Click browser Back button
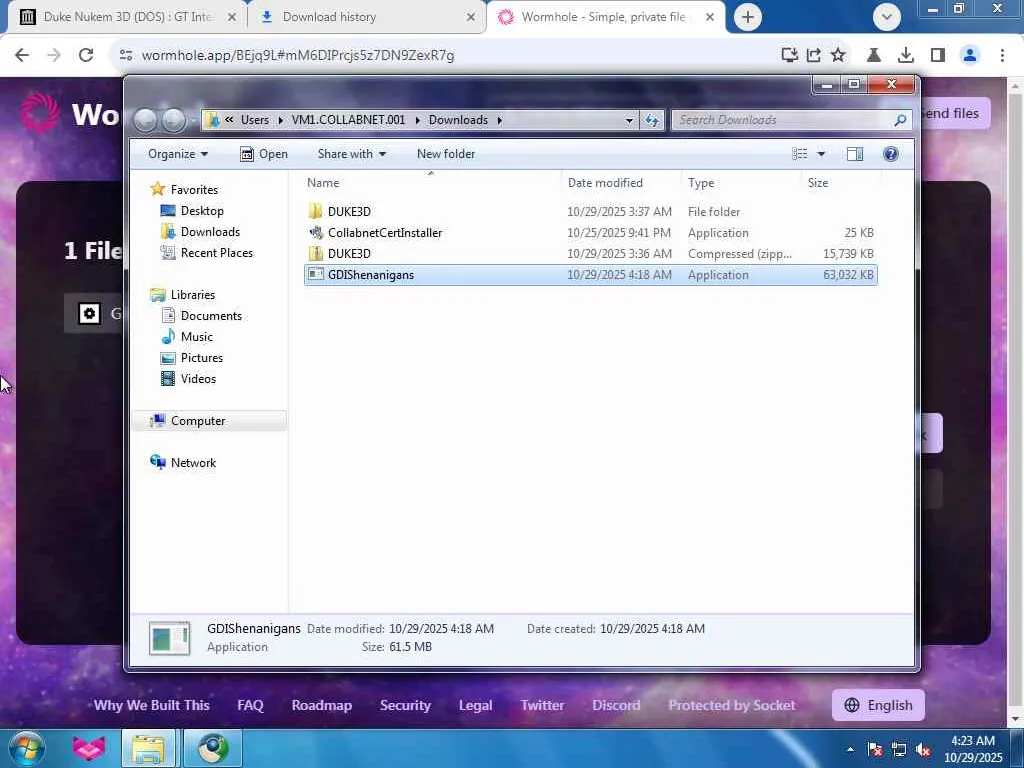This screenshot has width=1024, height=768. pyautogui.click(x=22, y=55)
